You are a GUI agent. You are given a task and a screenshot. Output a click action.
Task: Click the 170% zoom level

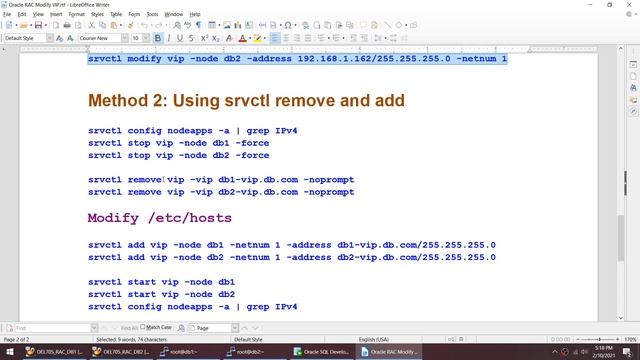(x=630, y=339)
